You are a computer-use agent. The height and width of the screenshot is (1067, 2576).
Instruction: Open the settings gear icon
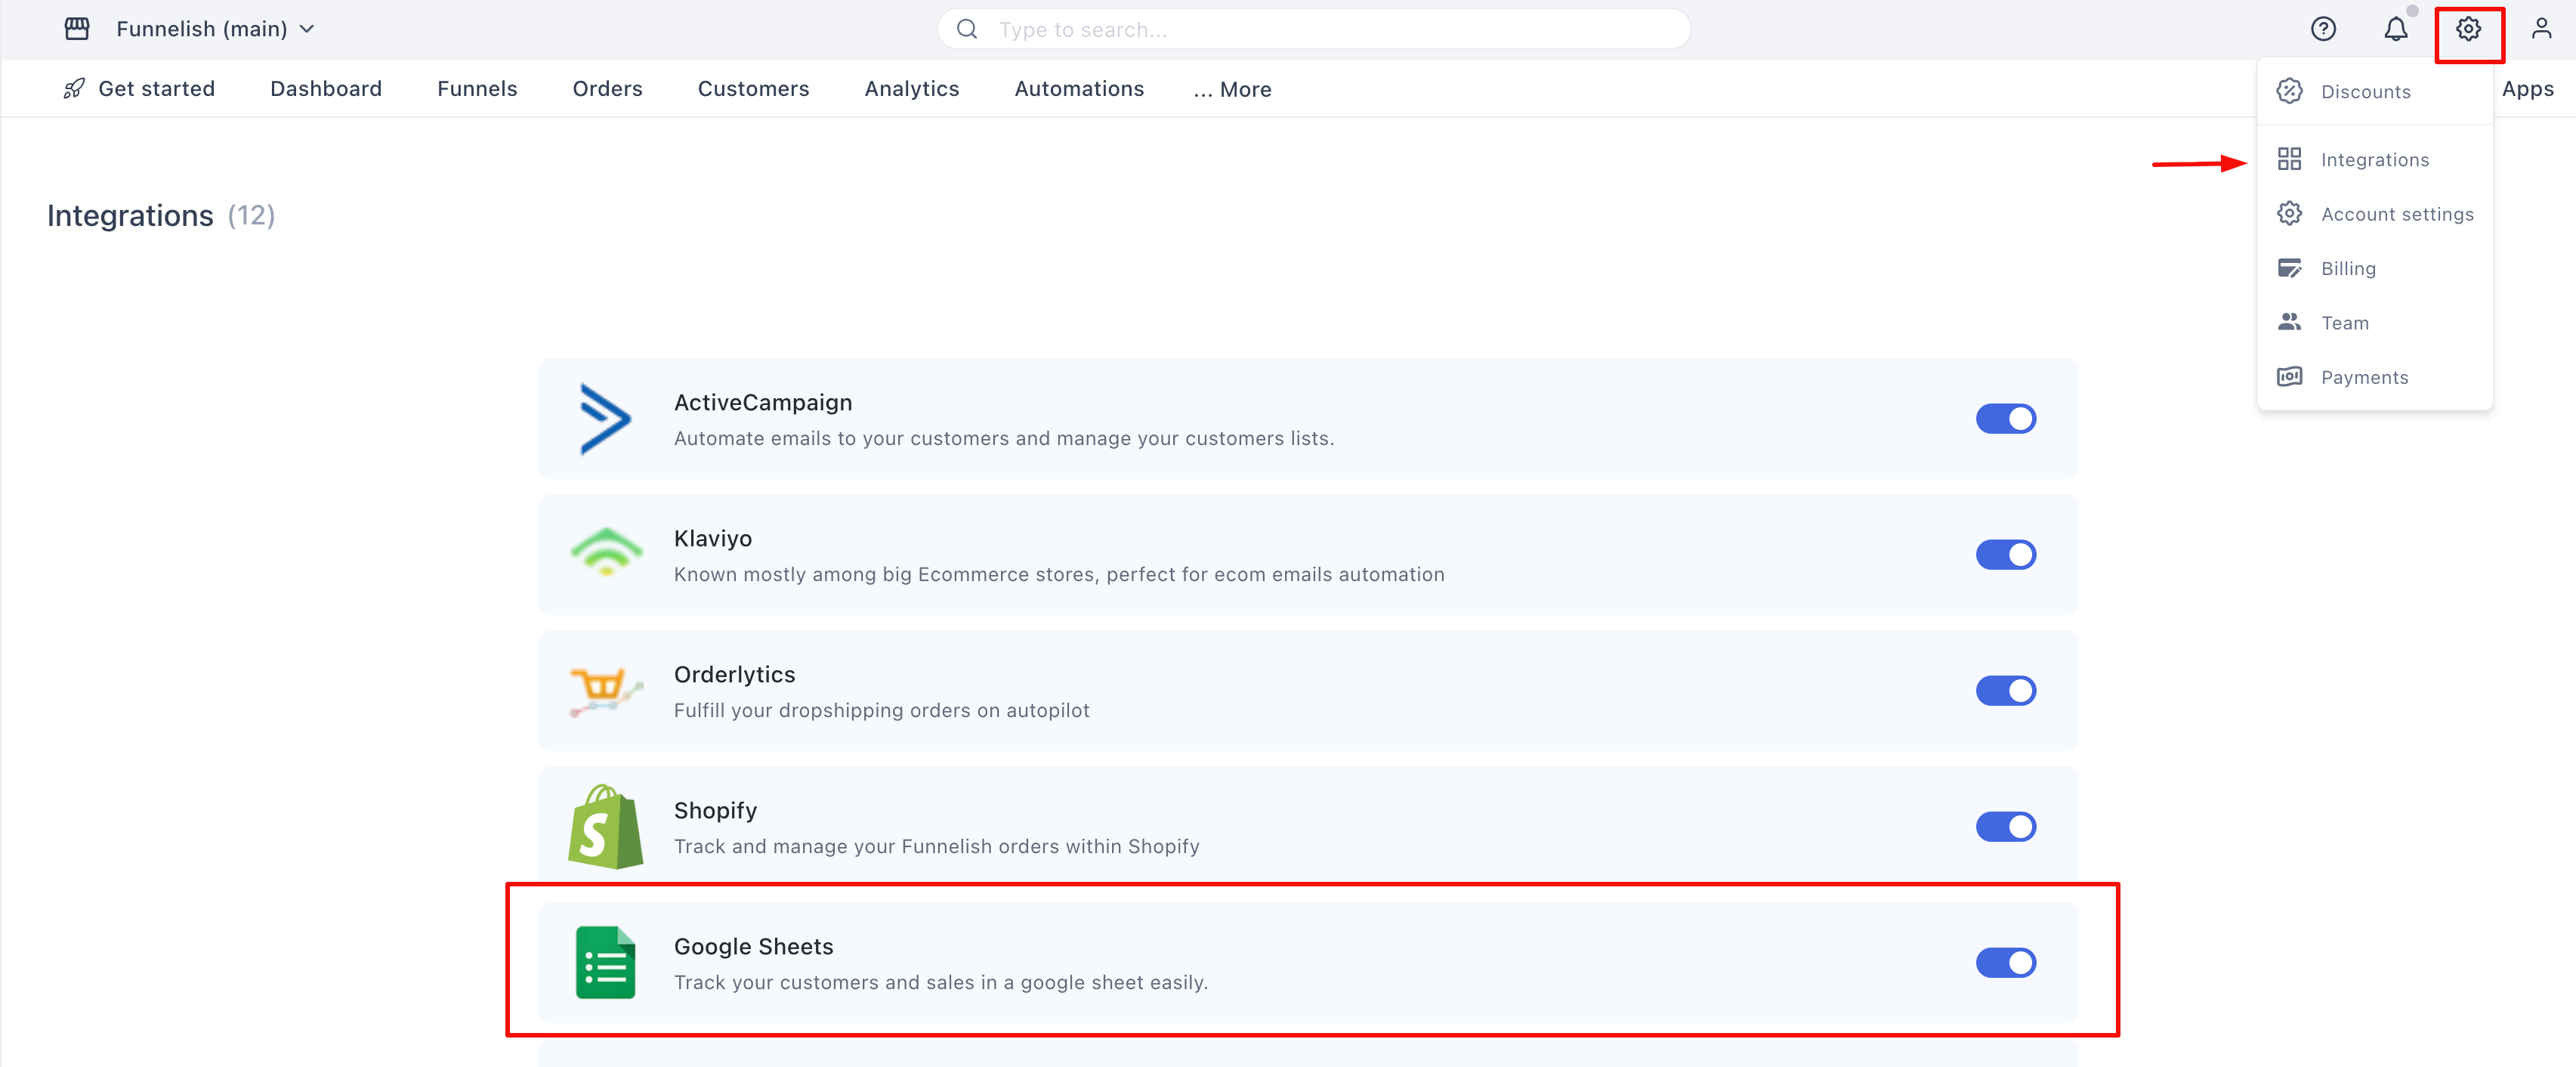(2468, 29)
